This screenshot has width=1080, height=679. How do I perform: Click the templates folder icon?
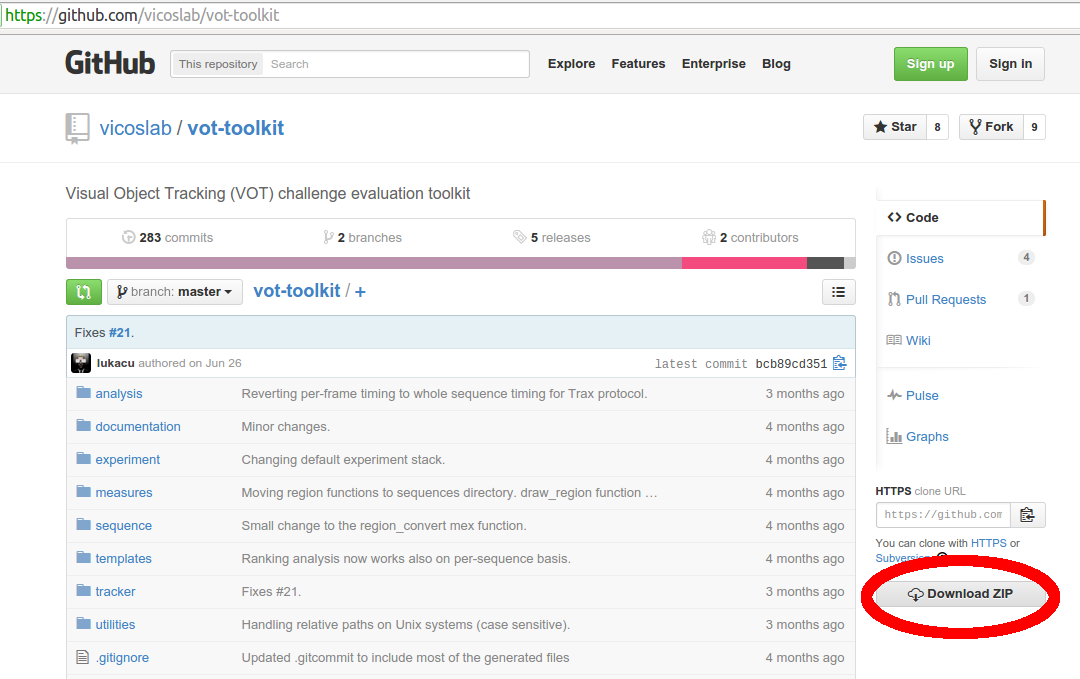(x=83, y=558)
